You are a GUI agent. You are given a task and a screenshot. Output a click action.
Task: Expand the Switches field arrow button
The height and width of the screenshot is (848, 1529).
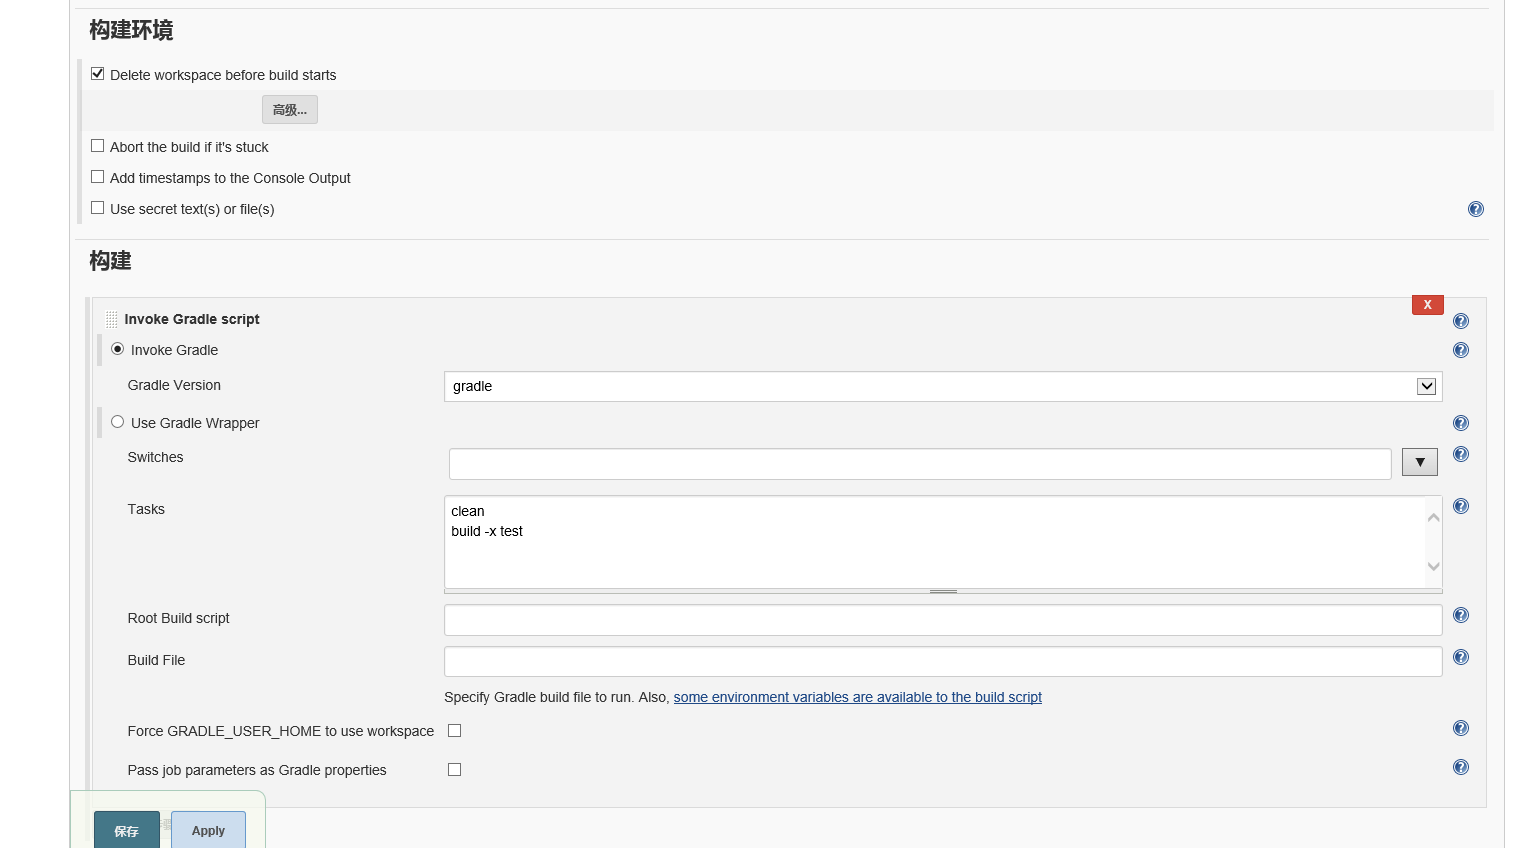click(1419, 462)
